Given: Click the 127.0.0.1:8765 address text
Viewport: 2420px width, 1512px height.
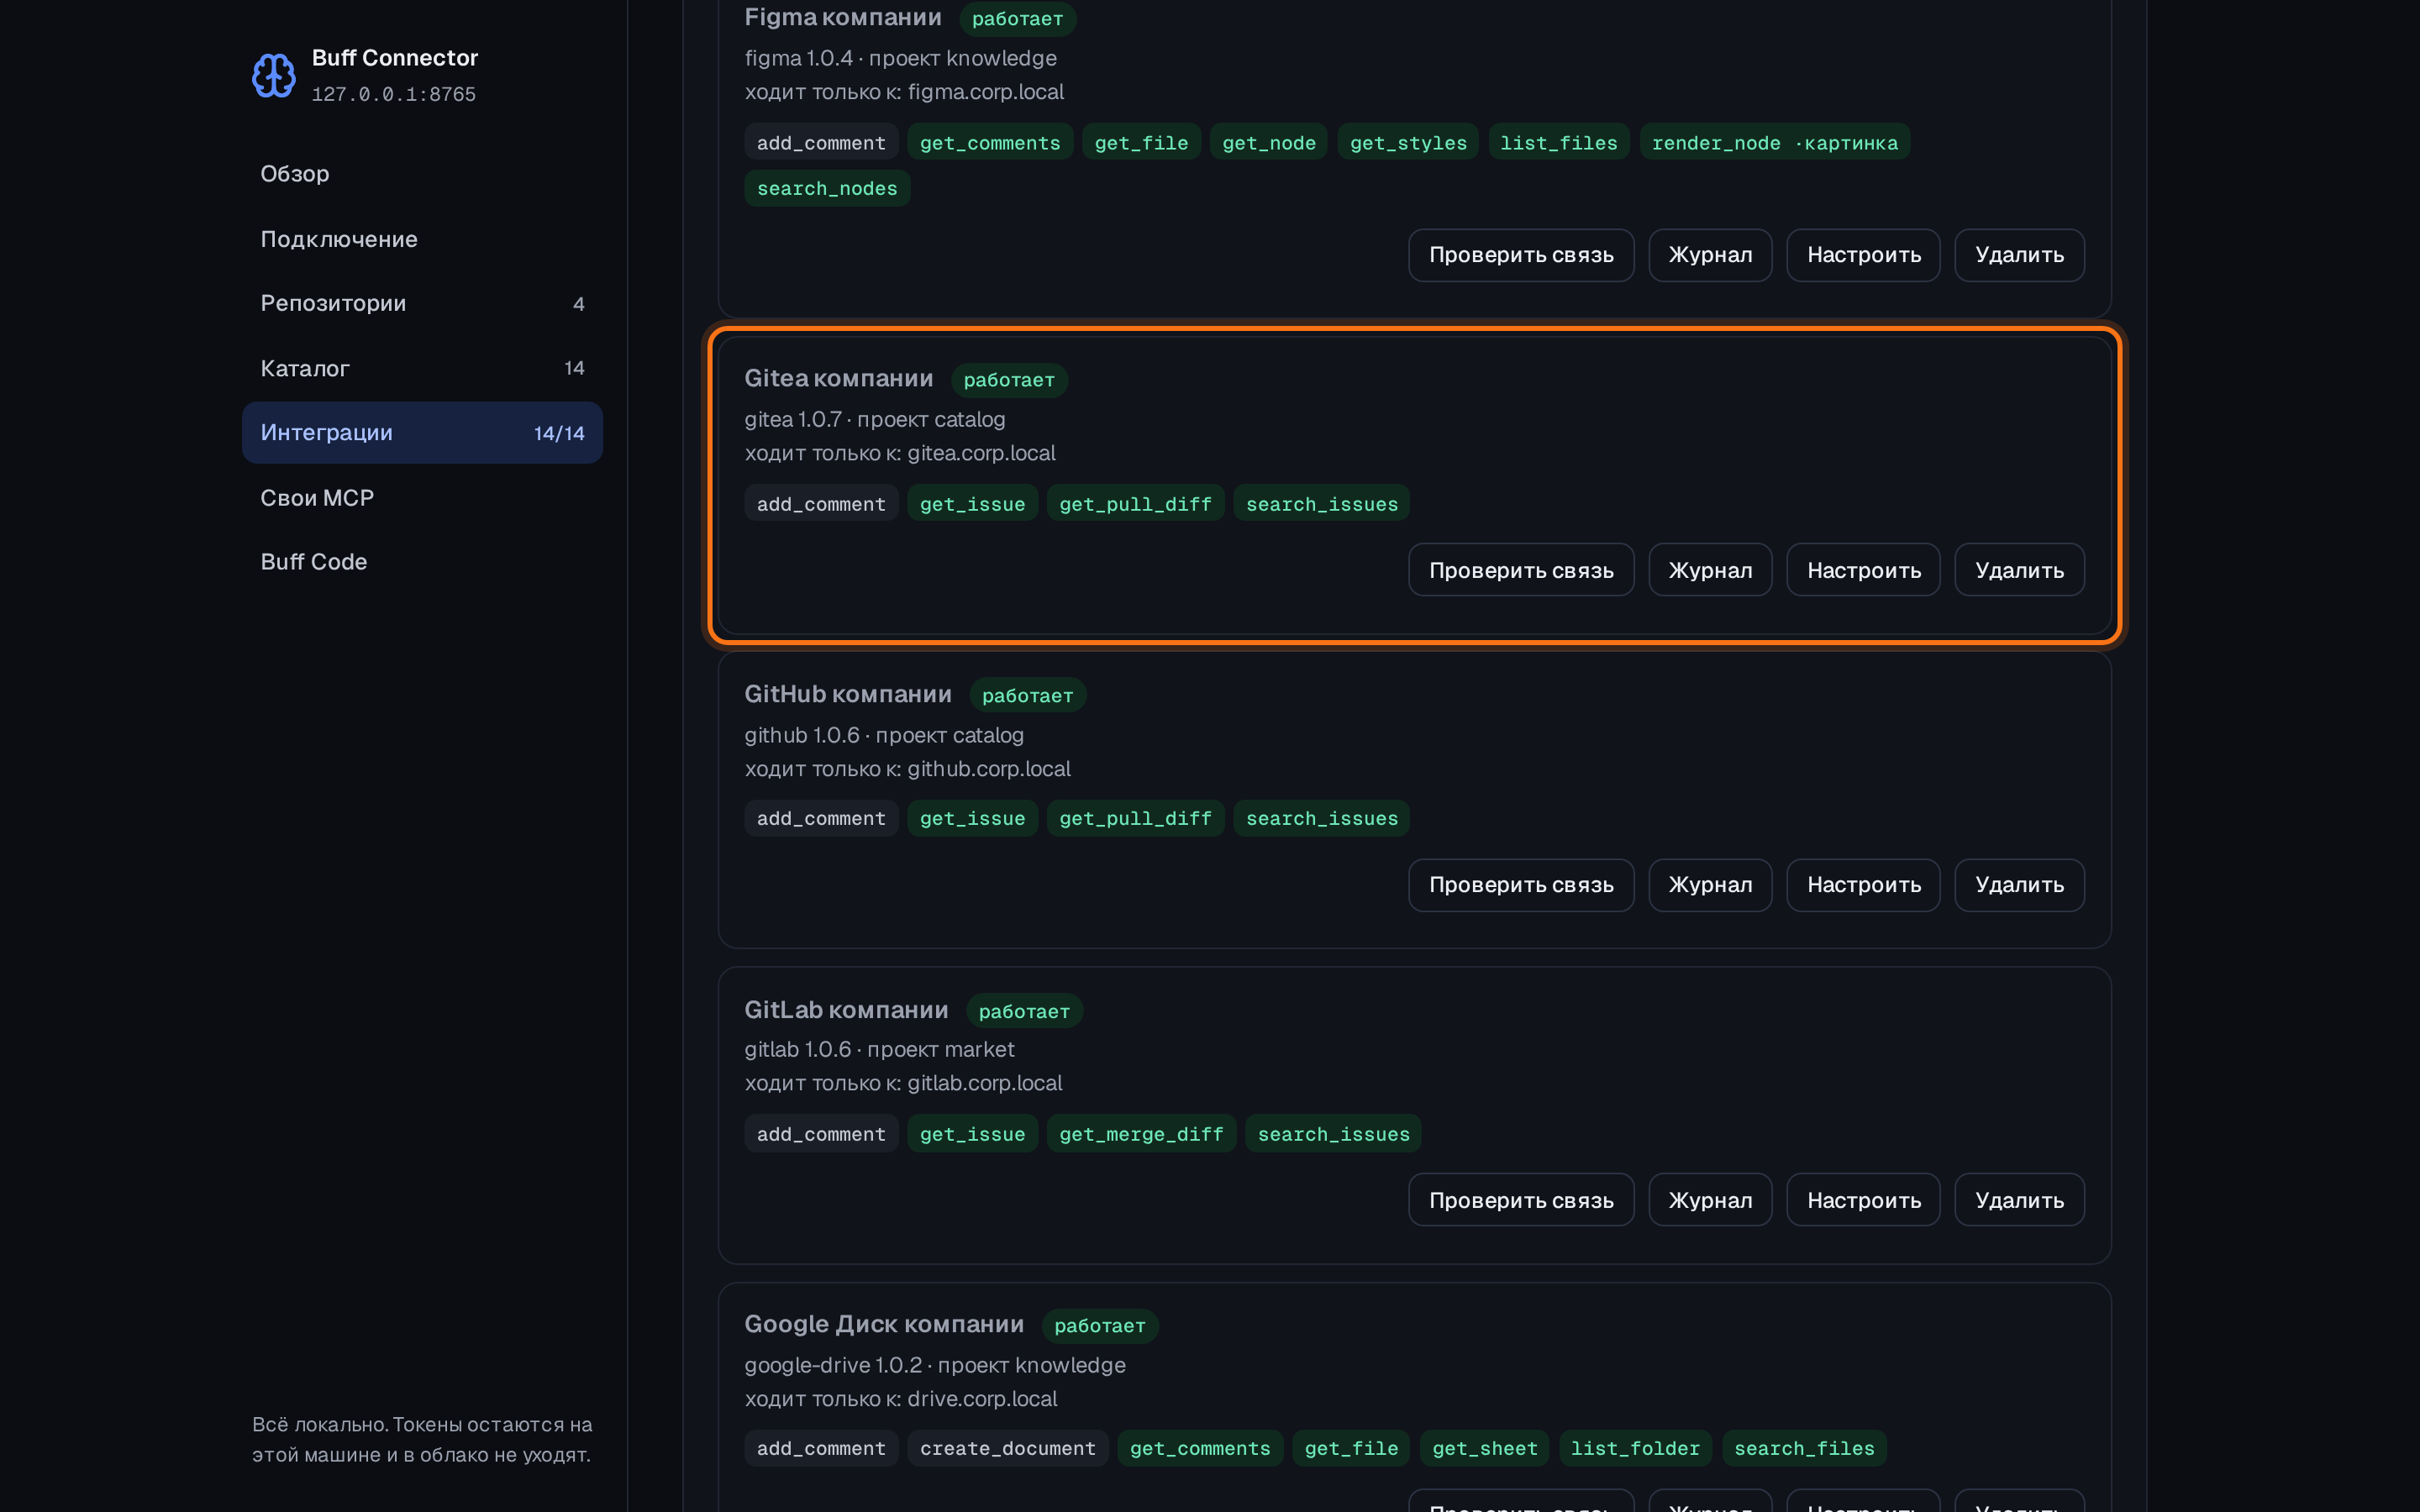Looking at the screenshot, I should click(x=394, y=94).
